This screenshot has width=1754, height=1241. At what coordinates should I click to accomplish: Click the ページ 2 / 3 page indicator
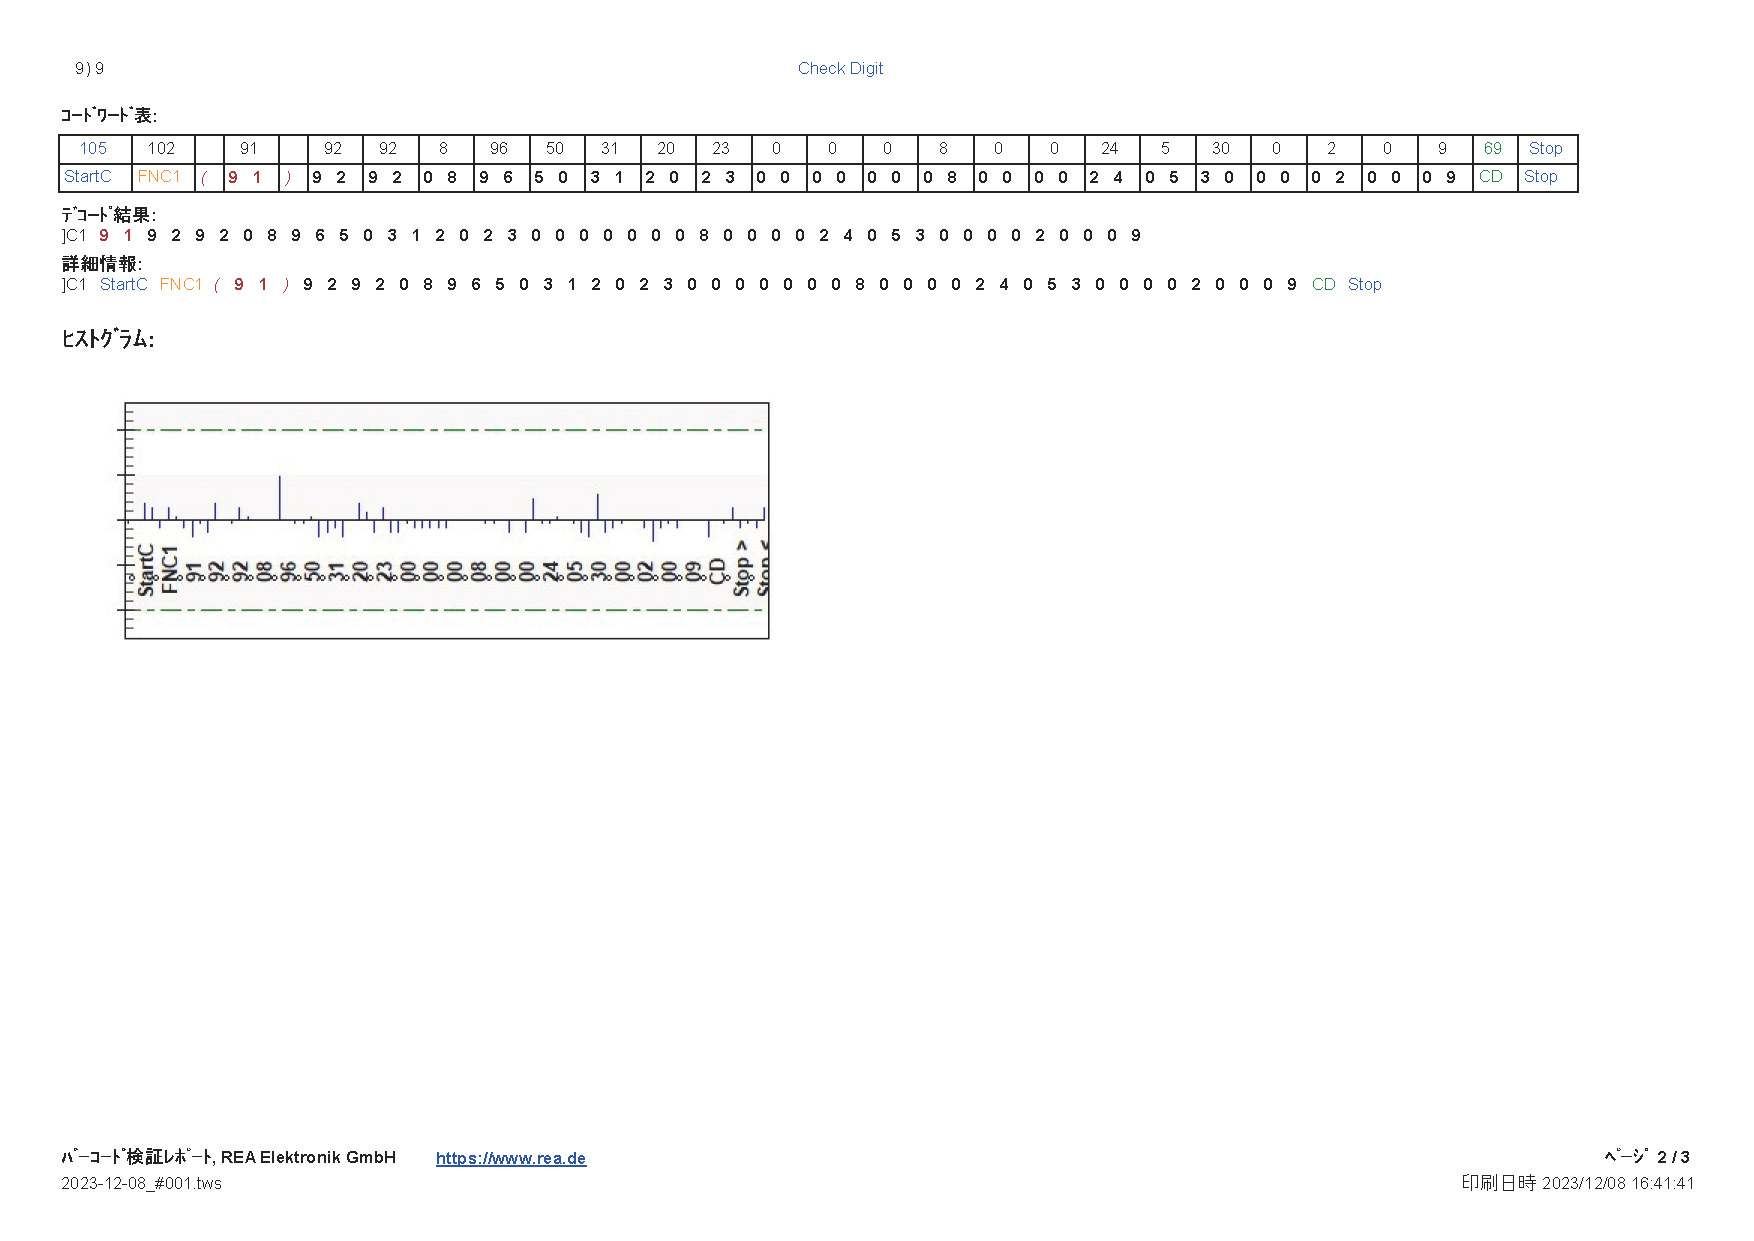pos(1647,1157)
